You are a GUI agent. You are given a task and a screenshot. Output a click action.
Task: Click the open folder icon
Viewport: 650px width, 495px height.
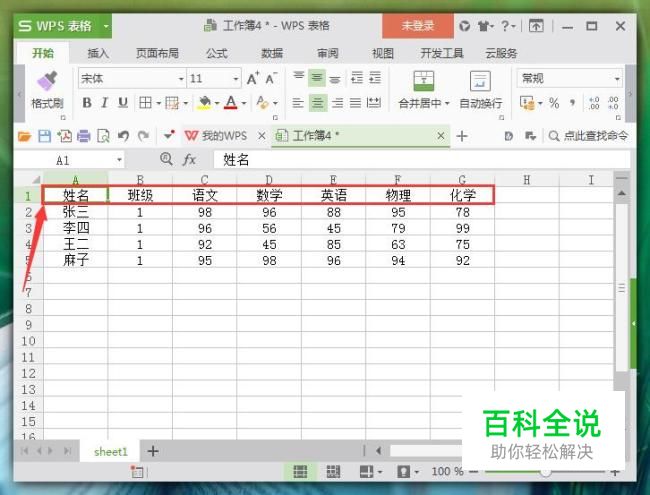click(x=24, y=136)
